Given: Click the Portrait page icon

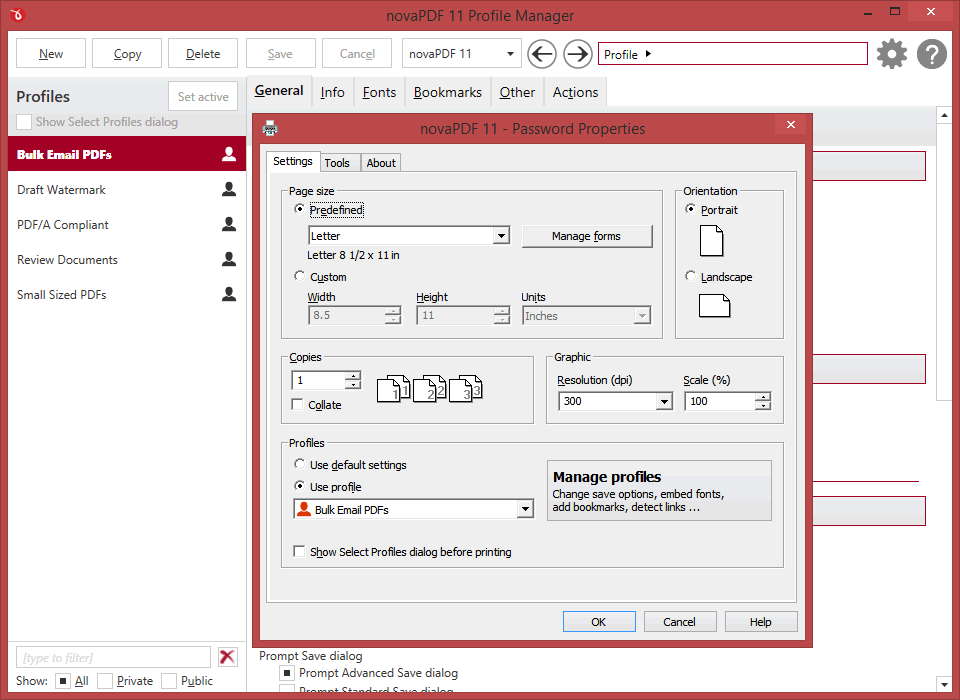Looking at the screenshot, I should 711,240.
